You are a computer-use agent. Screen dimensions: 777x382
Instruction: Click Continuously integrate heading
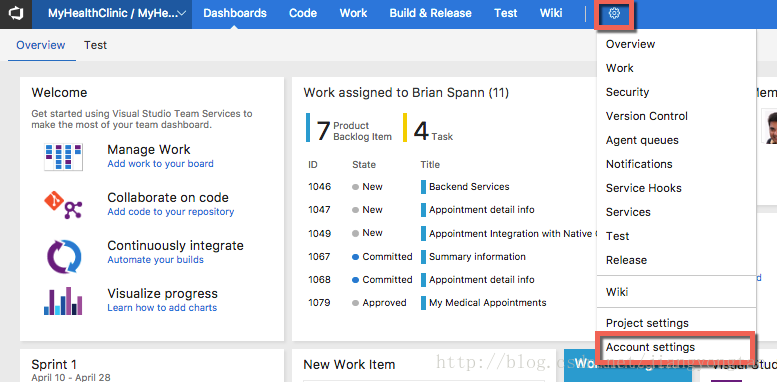175,246
